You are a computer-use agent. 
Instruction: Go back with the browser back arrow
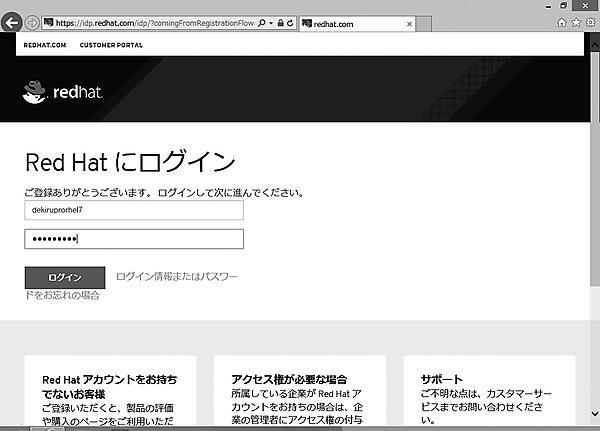point(11,23)
